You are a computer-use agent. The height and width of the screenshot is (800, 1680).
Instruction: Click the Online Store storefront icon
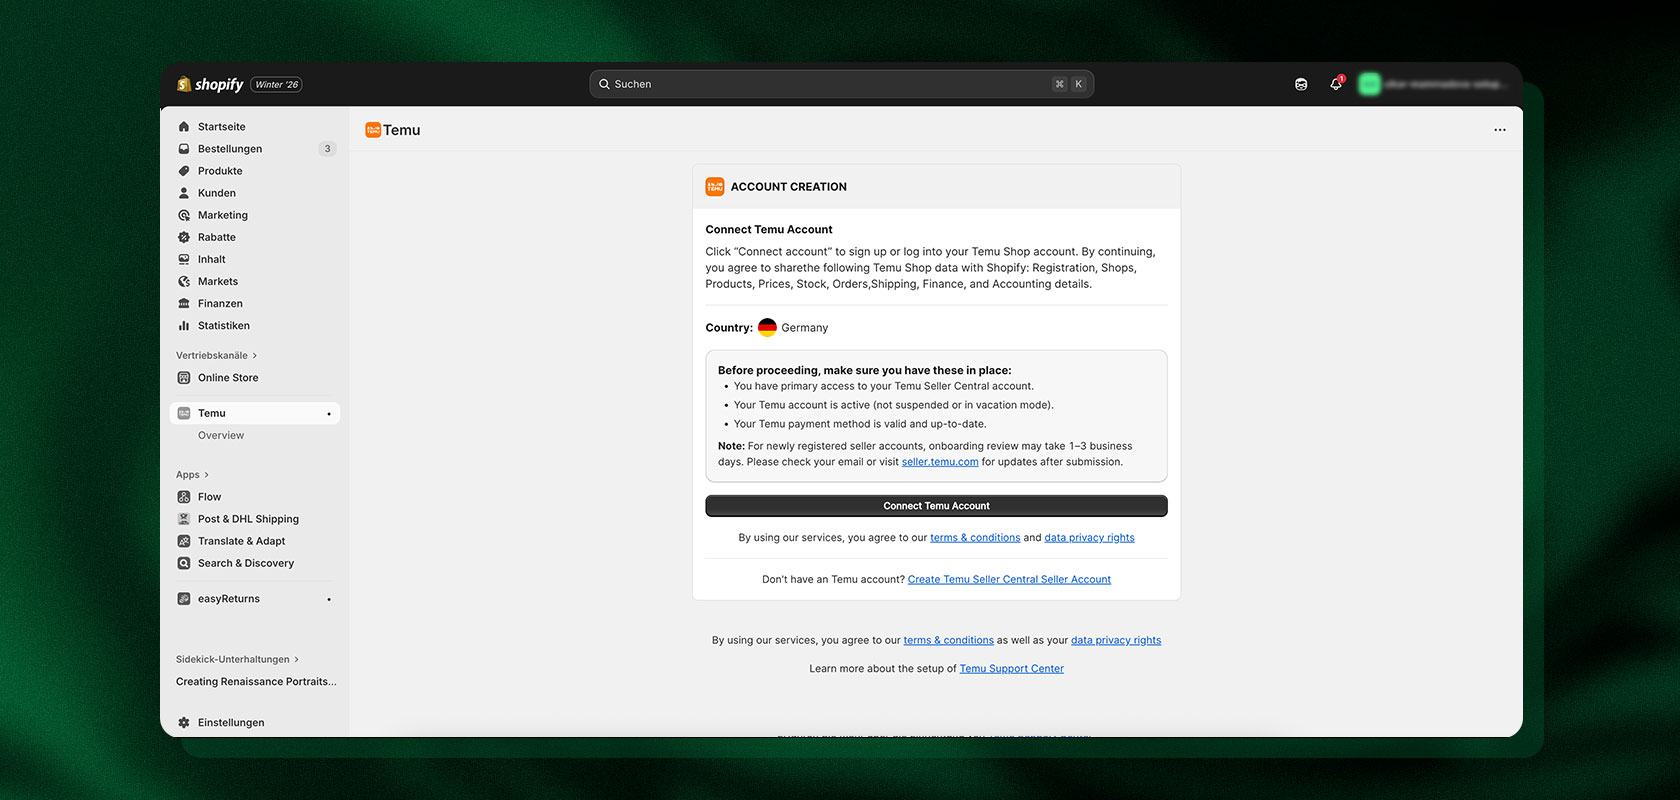(184, 378)
